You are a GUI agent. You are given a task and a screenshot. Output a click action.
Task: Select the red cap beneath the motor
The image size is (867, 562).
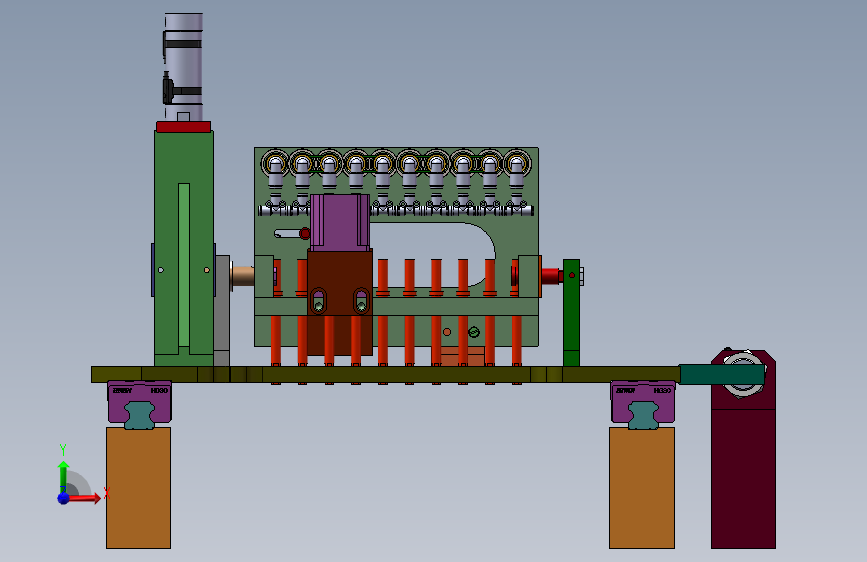[184, 127]
